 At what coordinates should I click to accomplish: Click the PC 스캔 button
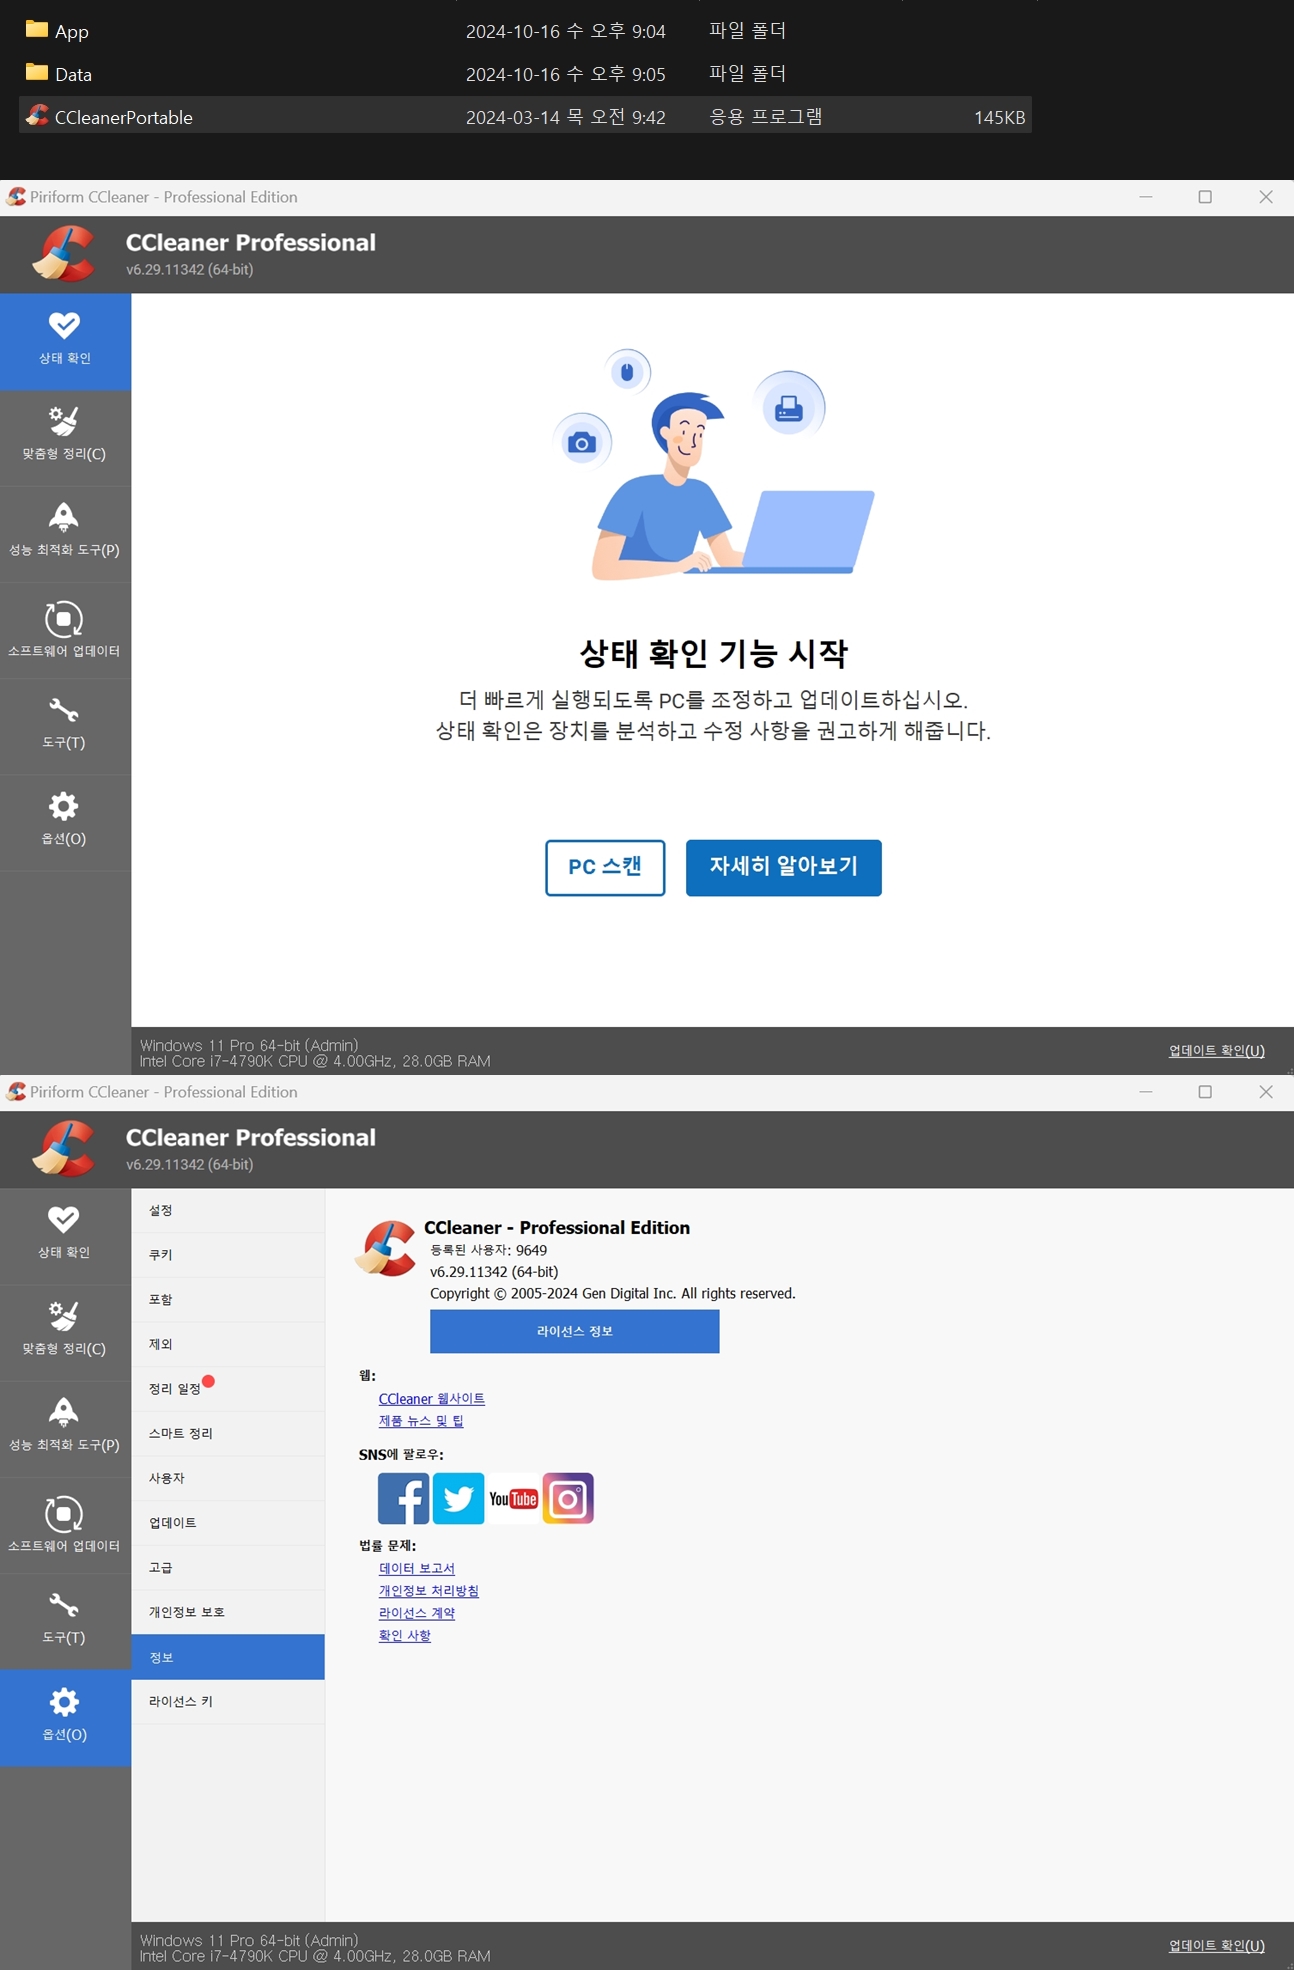(x=605, y=867)
